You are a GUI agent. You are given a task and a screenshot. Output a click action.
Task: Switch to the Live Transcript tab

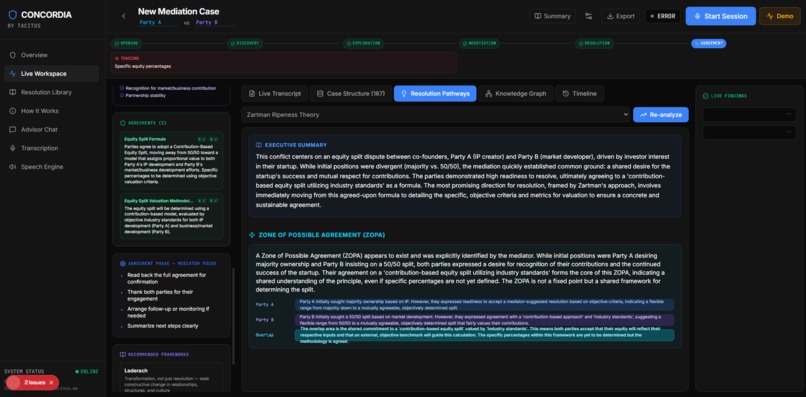coord(274,94)
